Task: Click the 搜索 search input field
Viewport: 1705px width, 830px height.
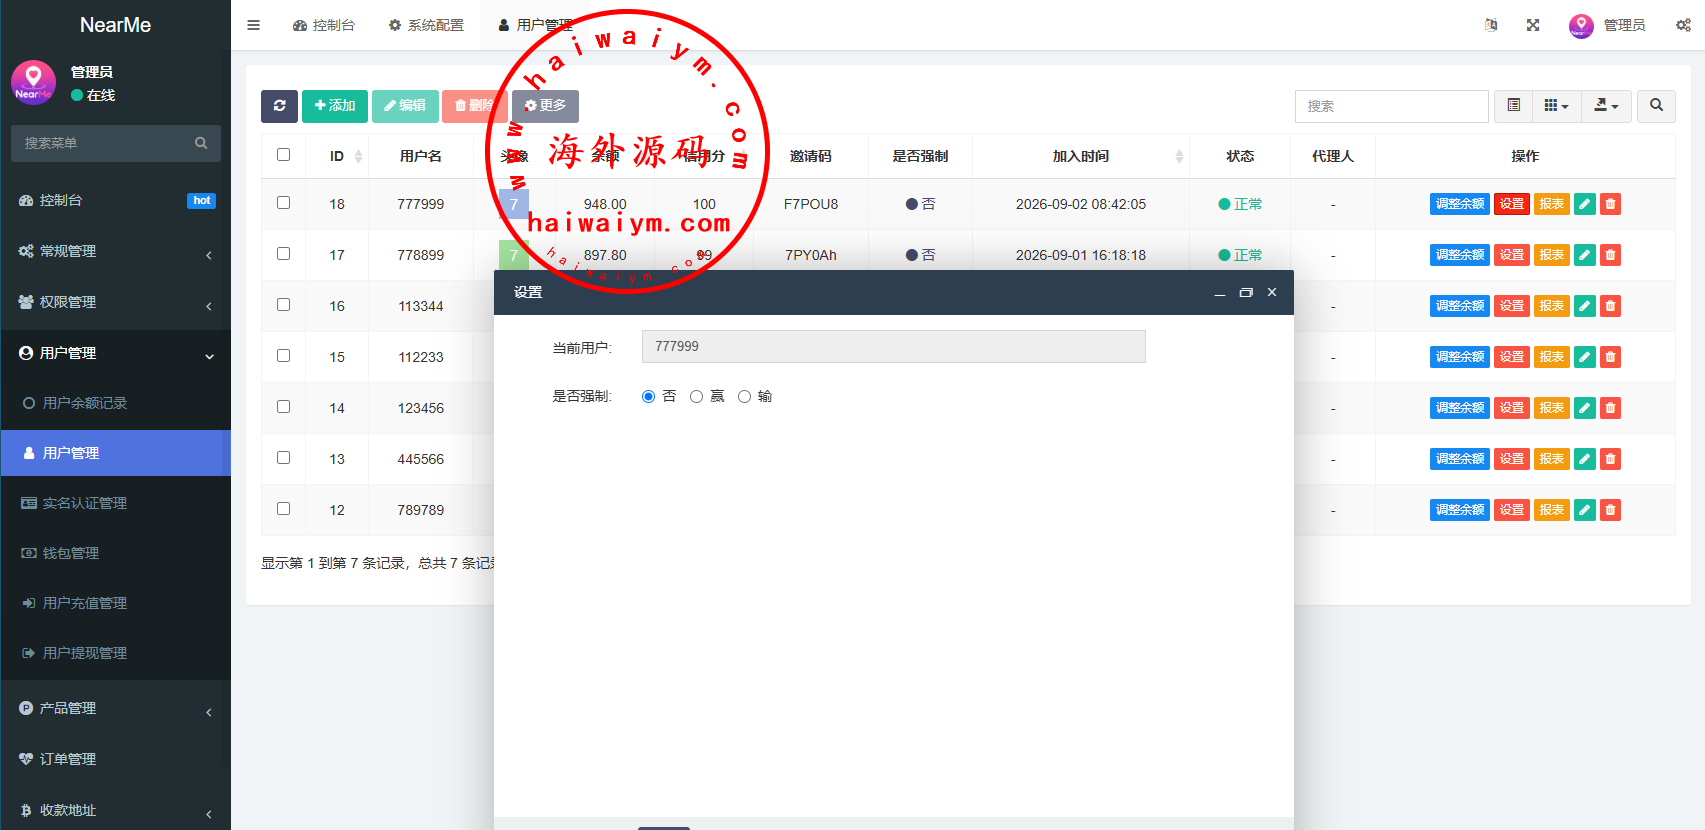Action: coord(1392,106)
